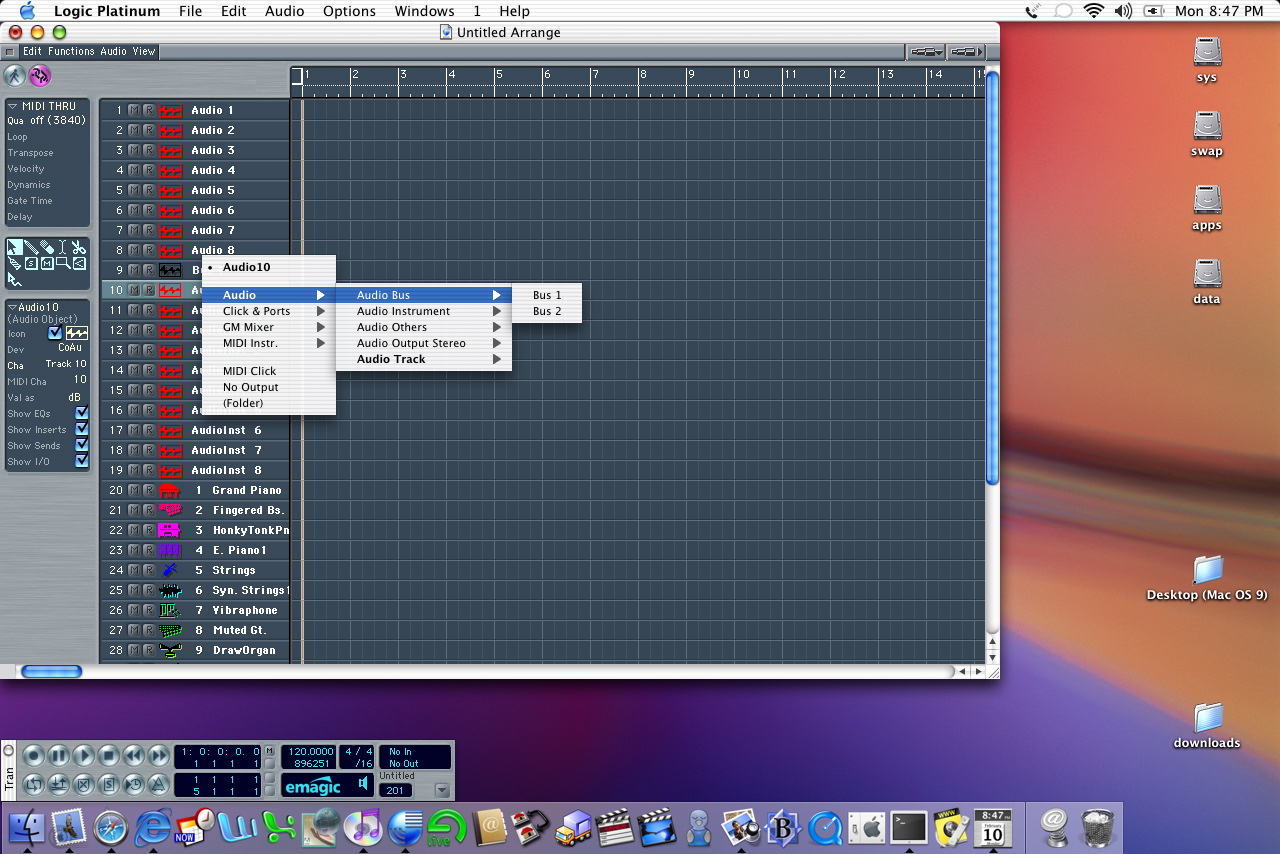Uncheck the Show EQs checkbox
The width and height of the screenshot is (1280, 854).
(x=82, y=413)
